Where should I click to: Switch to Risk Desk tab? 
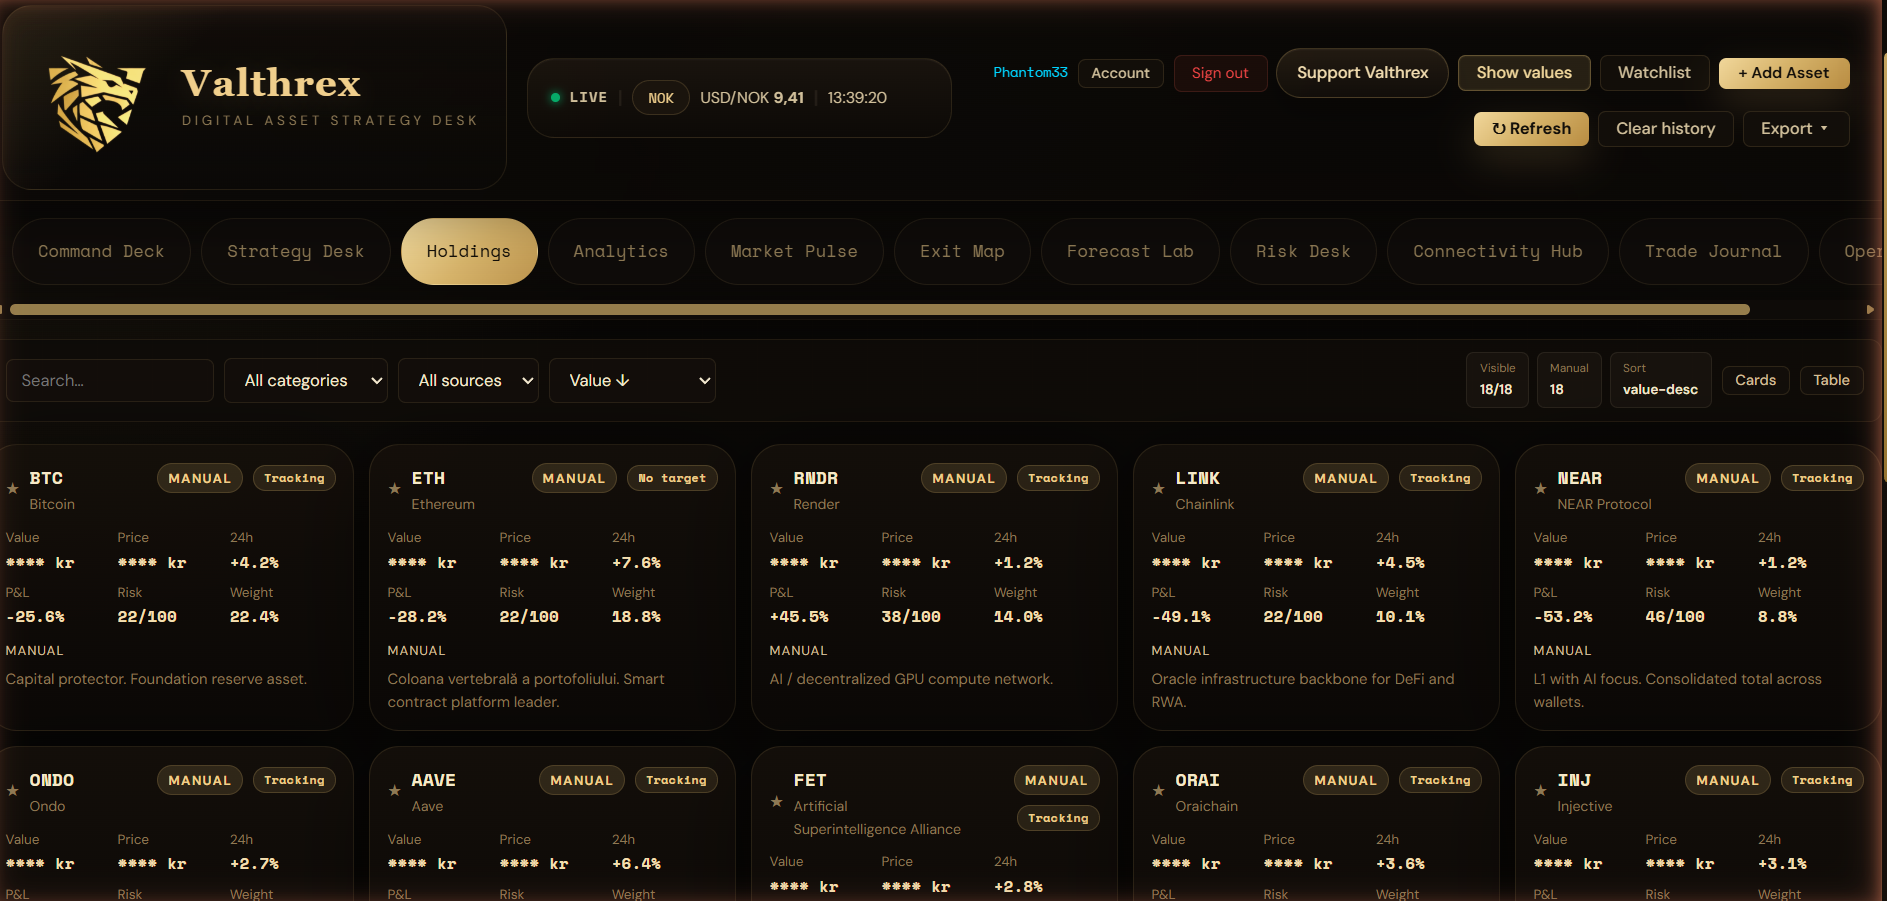click(1303, 252)
